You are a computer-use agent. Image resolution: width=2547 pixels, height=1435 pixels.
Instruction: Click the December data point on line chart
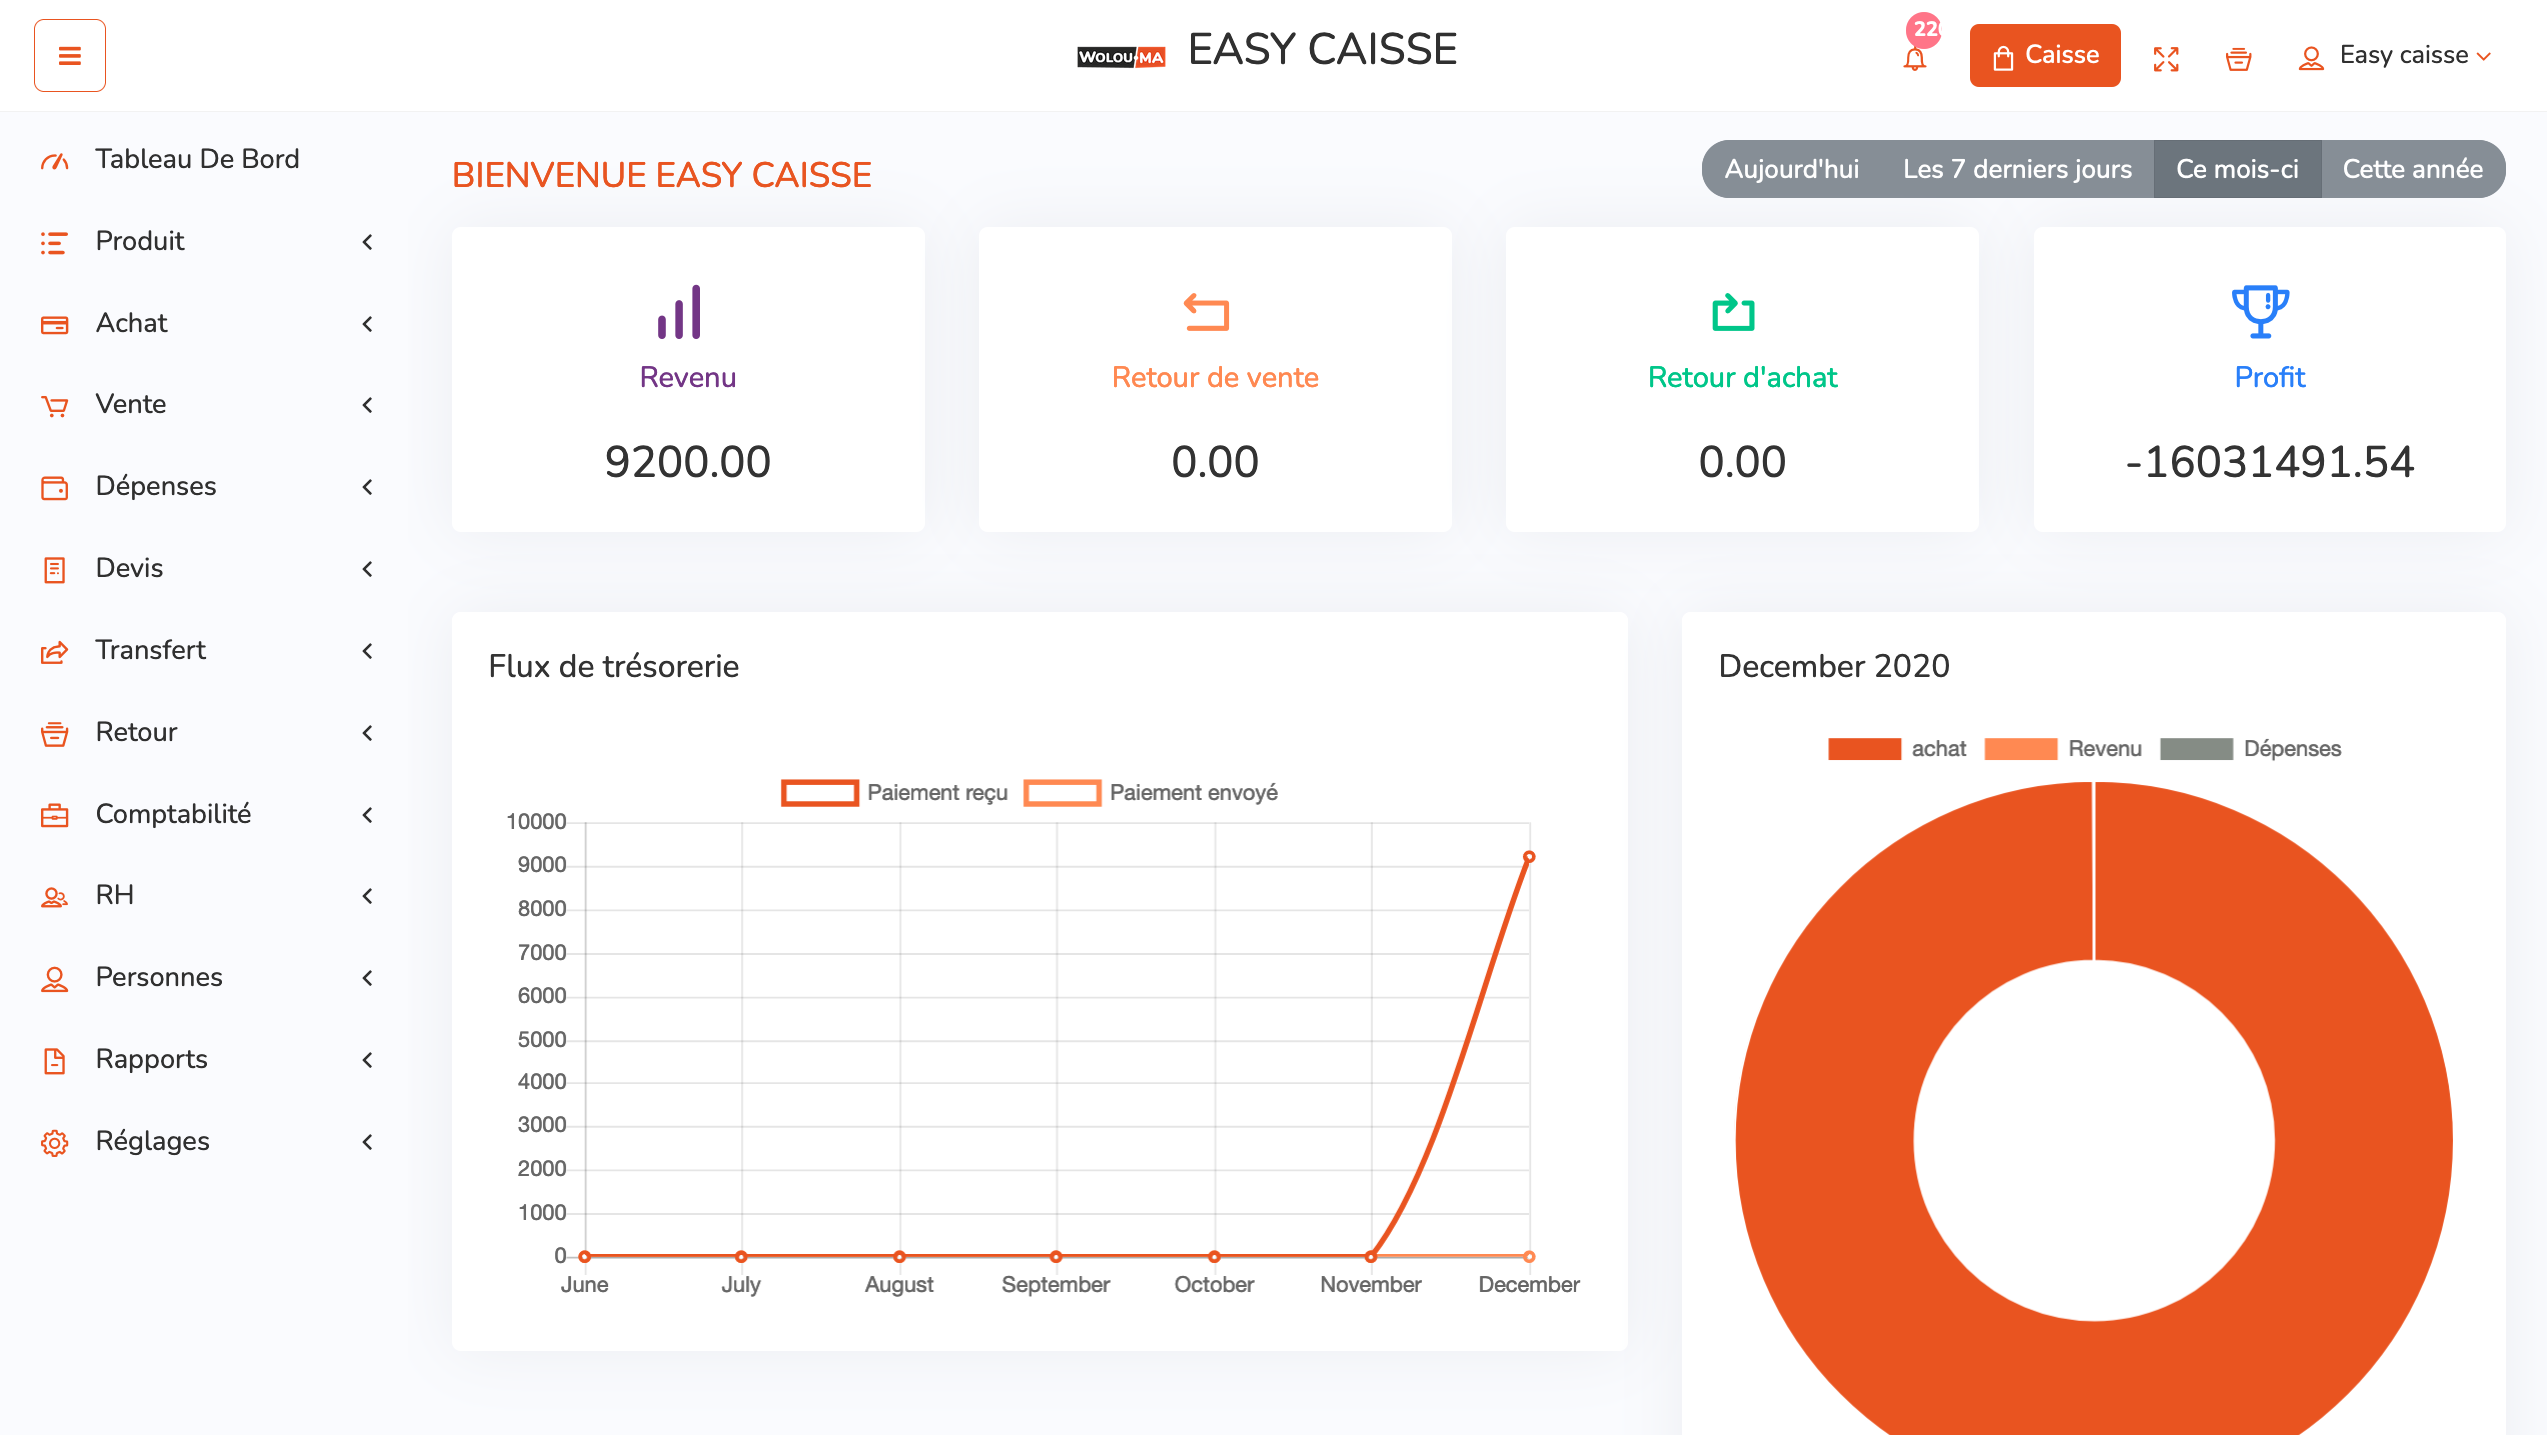pos(1529,857)
